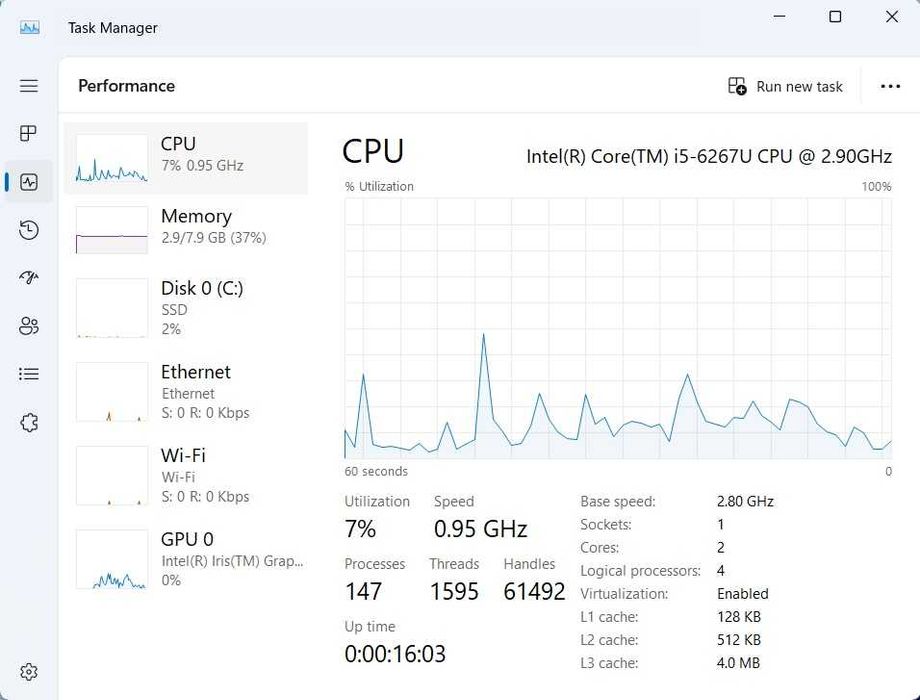Image resolution: width=920 pixels, height=700 pixels.
Task: Click the Task Manager title bar icon
Action: click(x=30, y=27)
